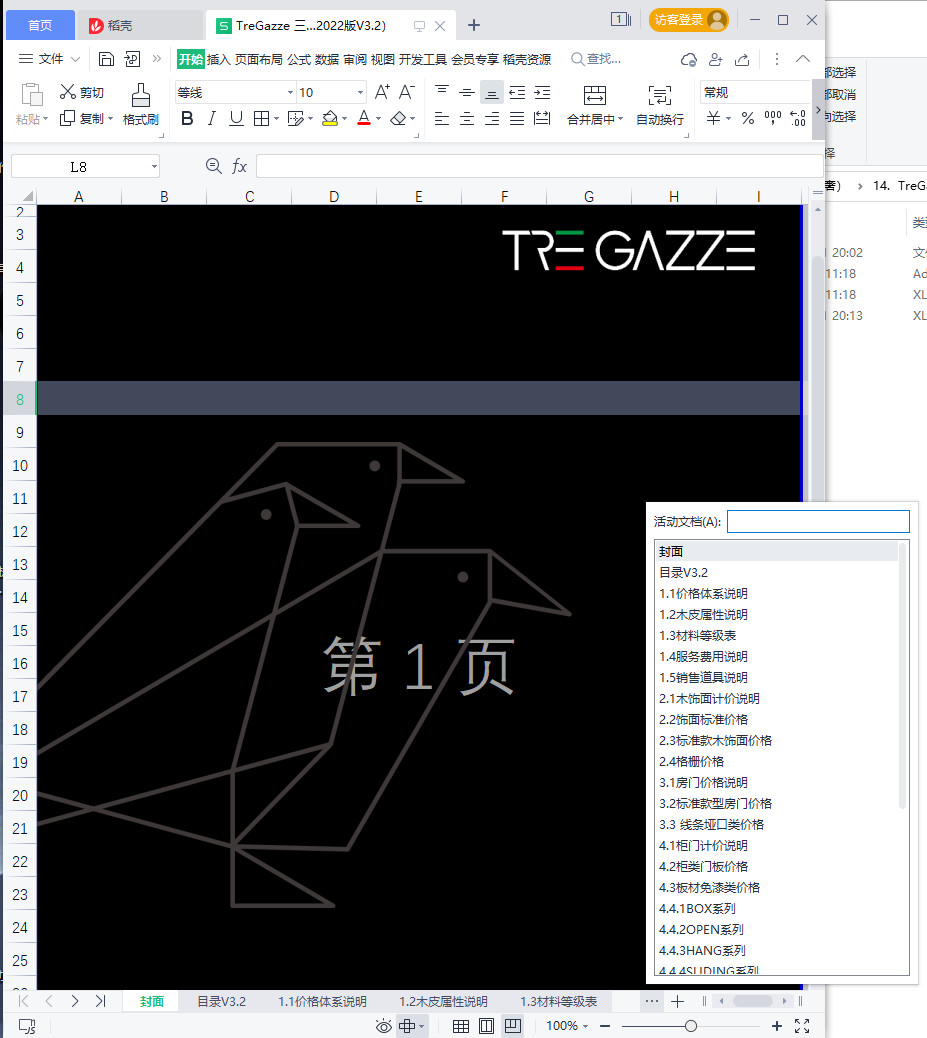Apply cell borders icon
This screenshot has height=1038, width=927.
pos(262,118)
